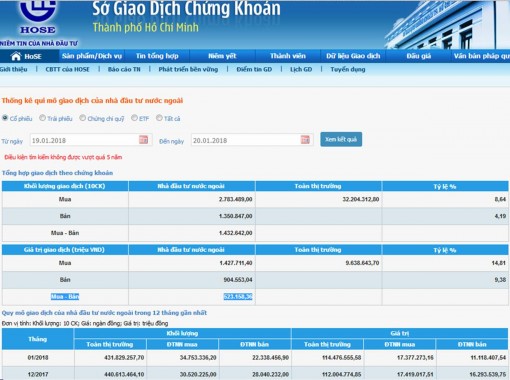Go to HoSE home icon
The image size is (510, 380).
click(x=16, y=56)
